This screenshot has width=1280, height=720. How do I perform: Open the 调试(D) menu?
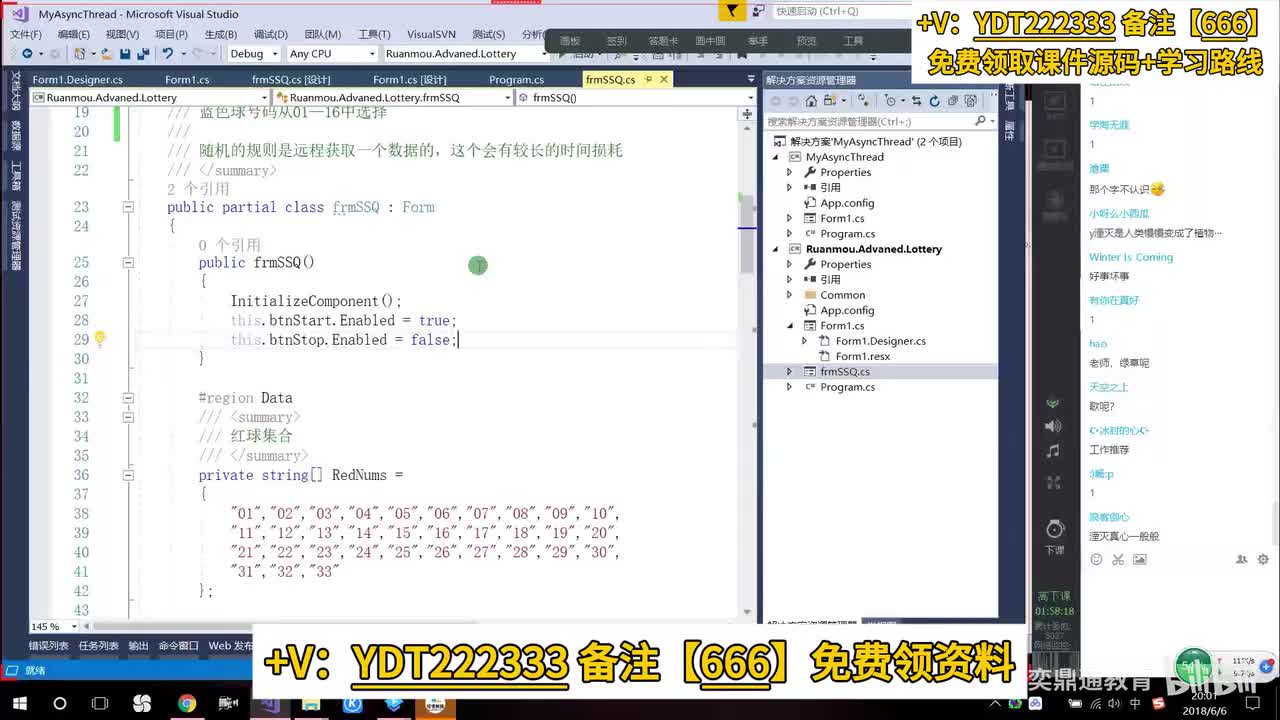coord(270,34)
